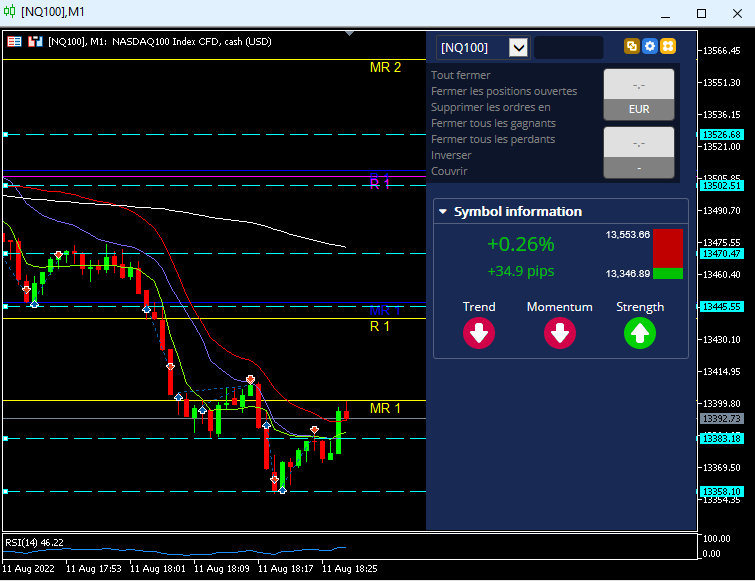The image size is (755, 581).
Task: Click the red arrow marker at 18:09 swing high
Action: (250, 380)
